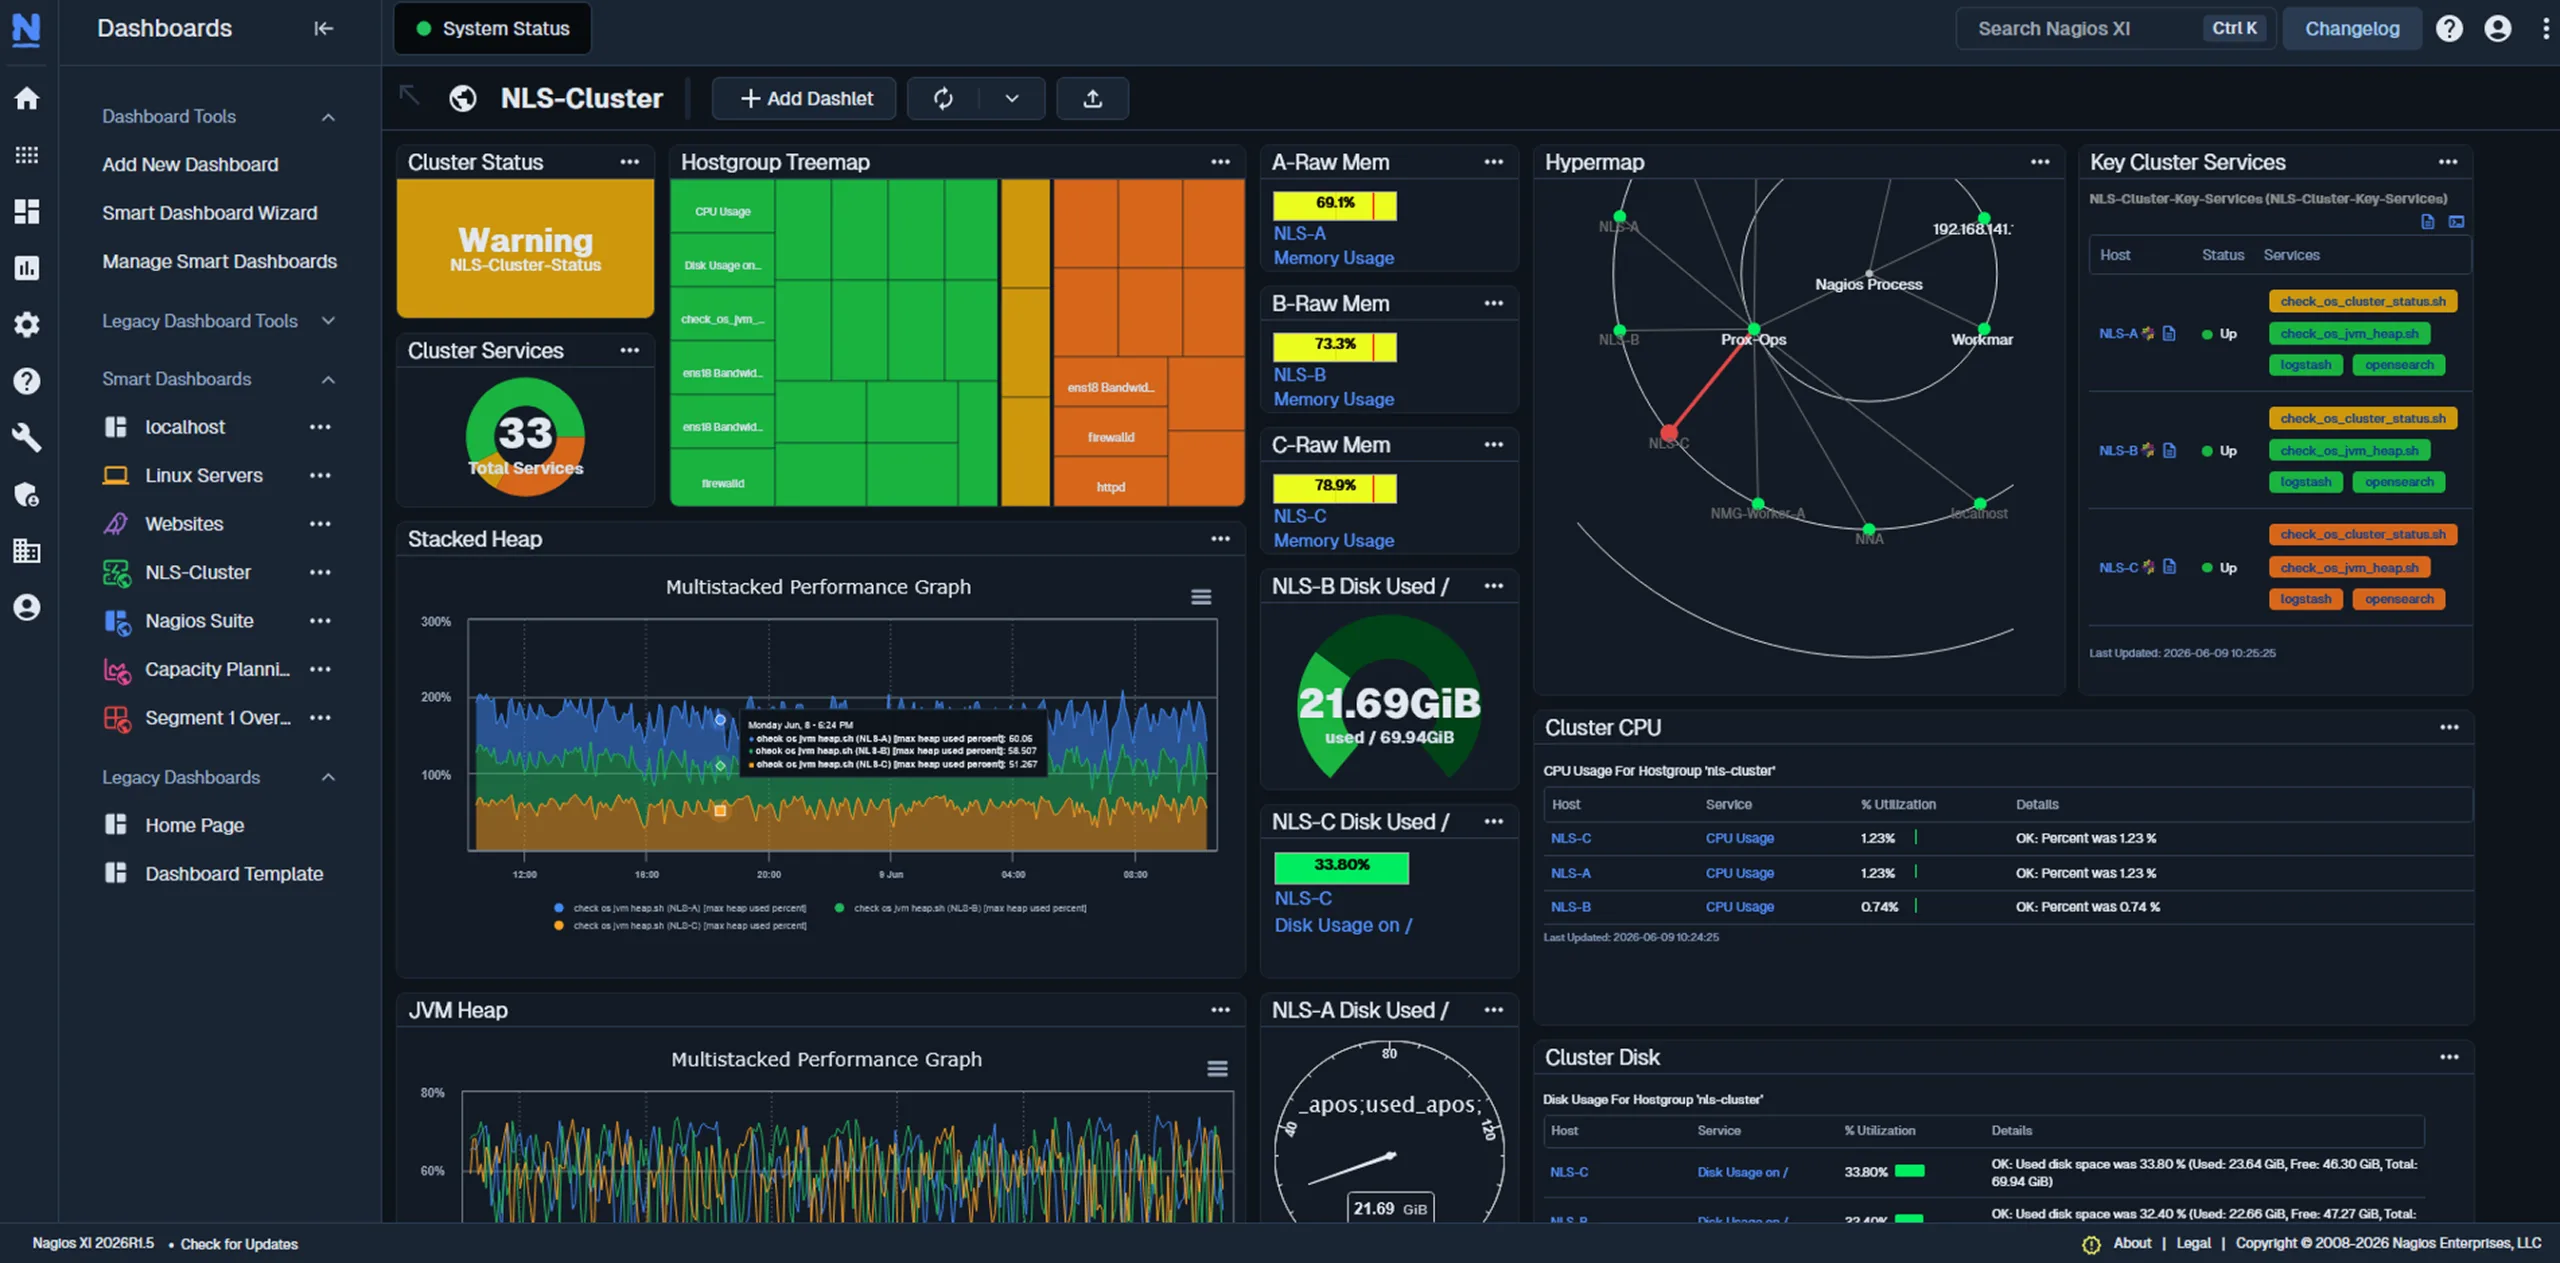Screen dimensions: 2560x1263
Task: Collapse the Smart Dashboards section
Action: pos(328,379)
